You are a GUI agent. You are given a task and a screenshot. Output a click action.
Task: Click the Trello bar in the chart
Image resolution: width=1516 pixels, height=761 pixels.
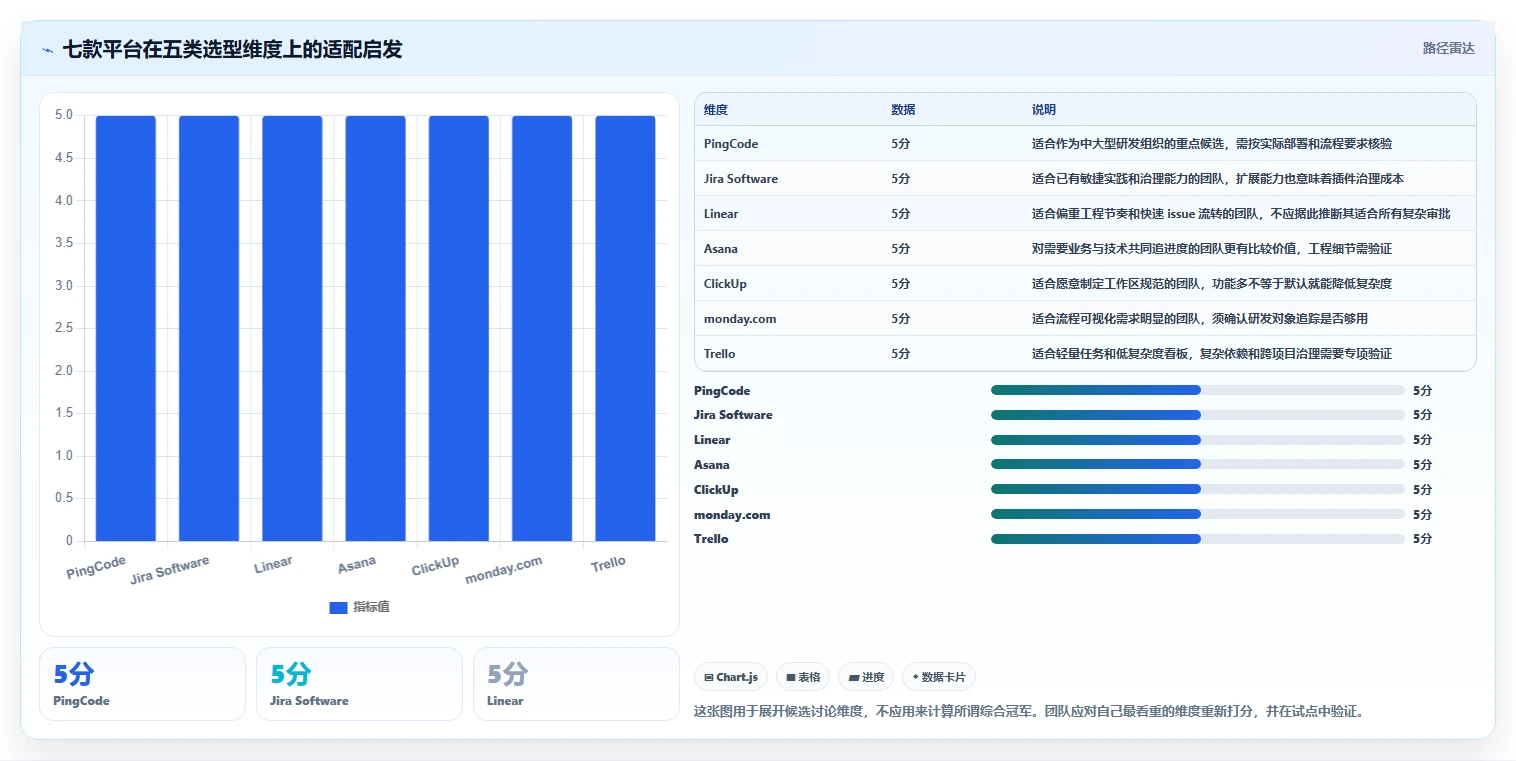point(625,328)
